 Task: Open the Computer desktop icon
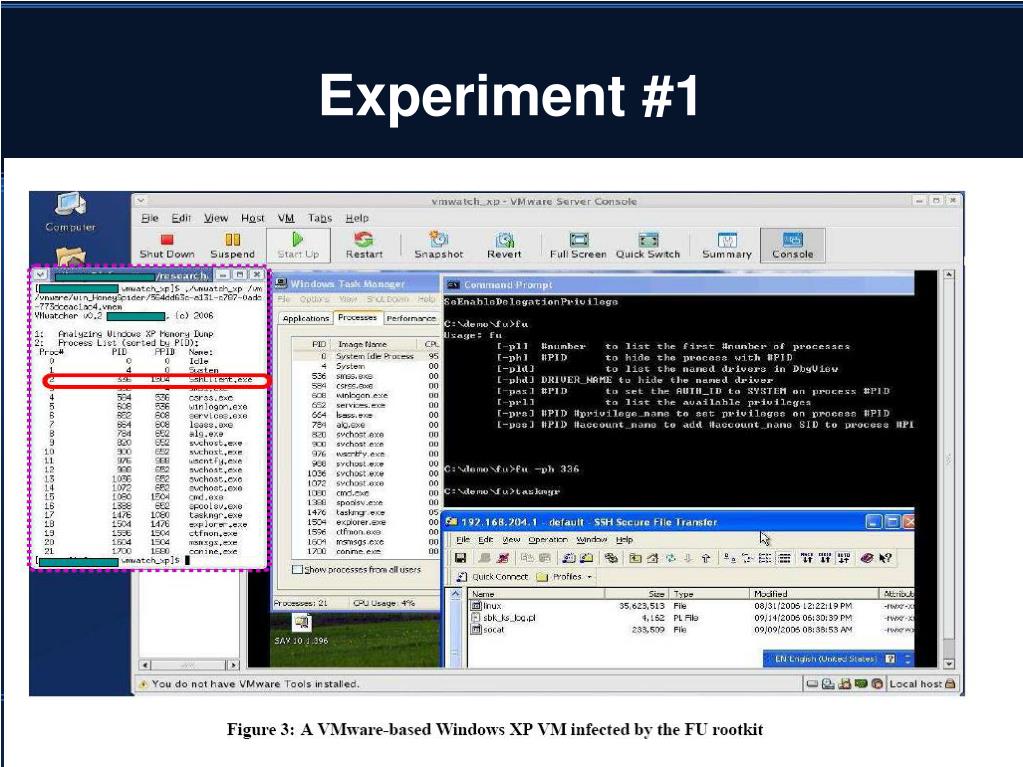pos(70,213)
